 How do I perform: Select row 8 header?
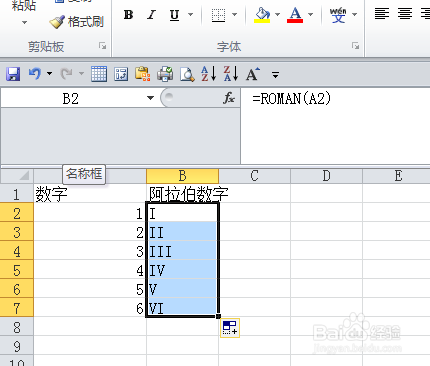(17, 326)
